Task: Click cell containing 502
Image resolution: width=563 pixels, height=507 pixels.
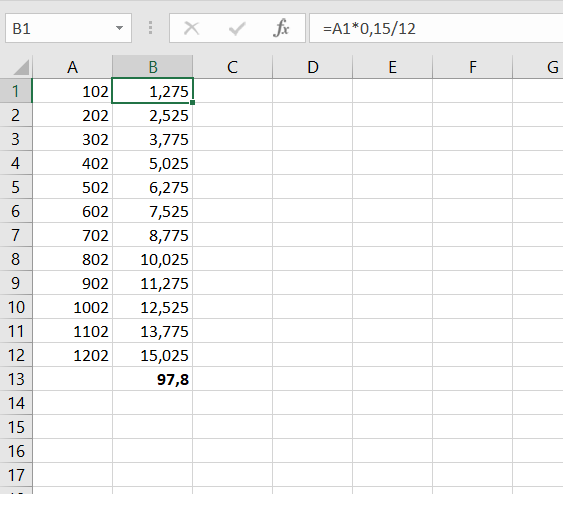Action: point(73,187)
